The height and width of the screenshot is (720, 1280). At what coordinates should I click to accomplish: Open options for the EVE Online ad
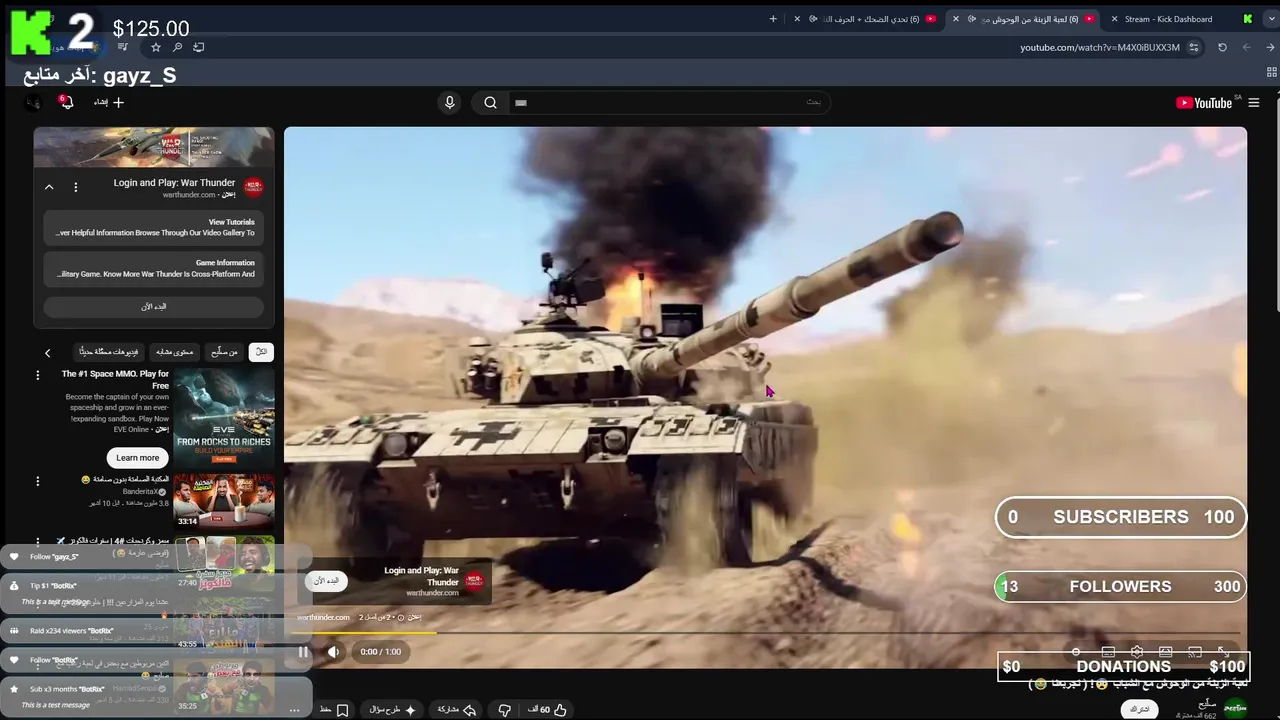coord(38,375)
